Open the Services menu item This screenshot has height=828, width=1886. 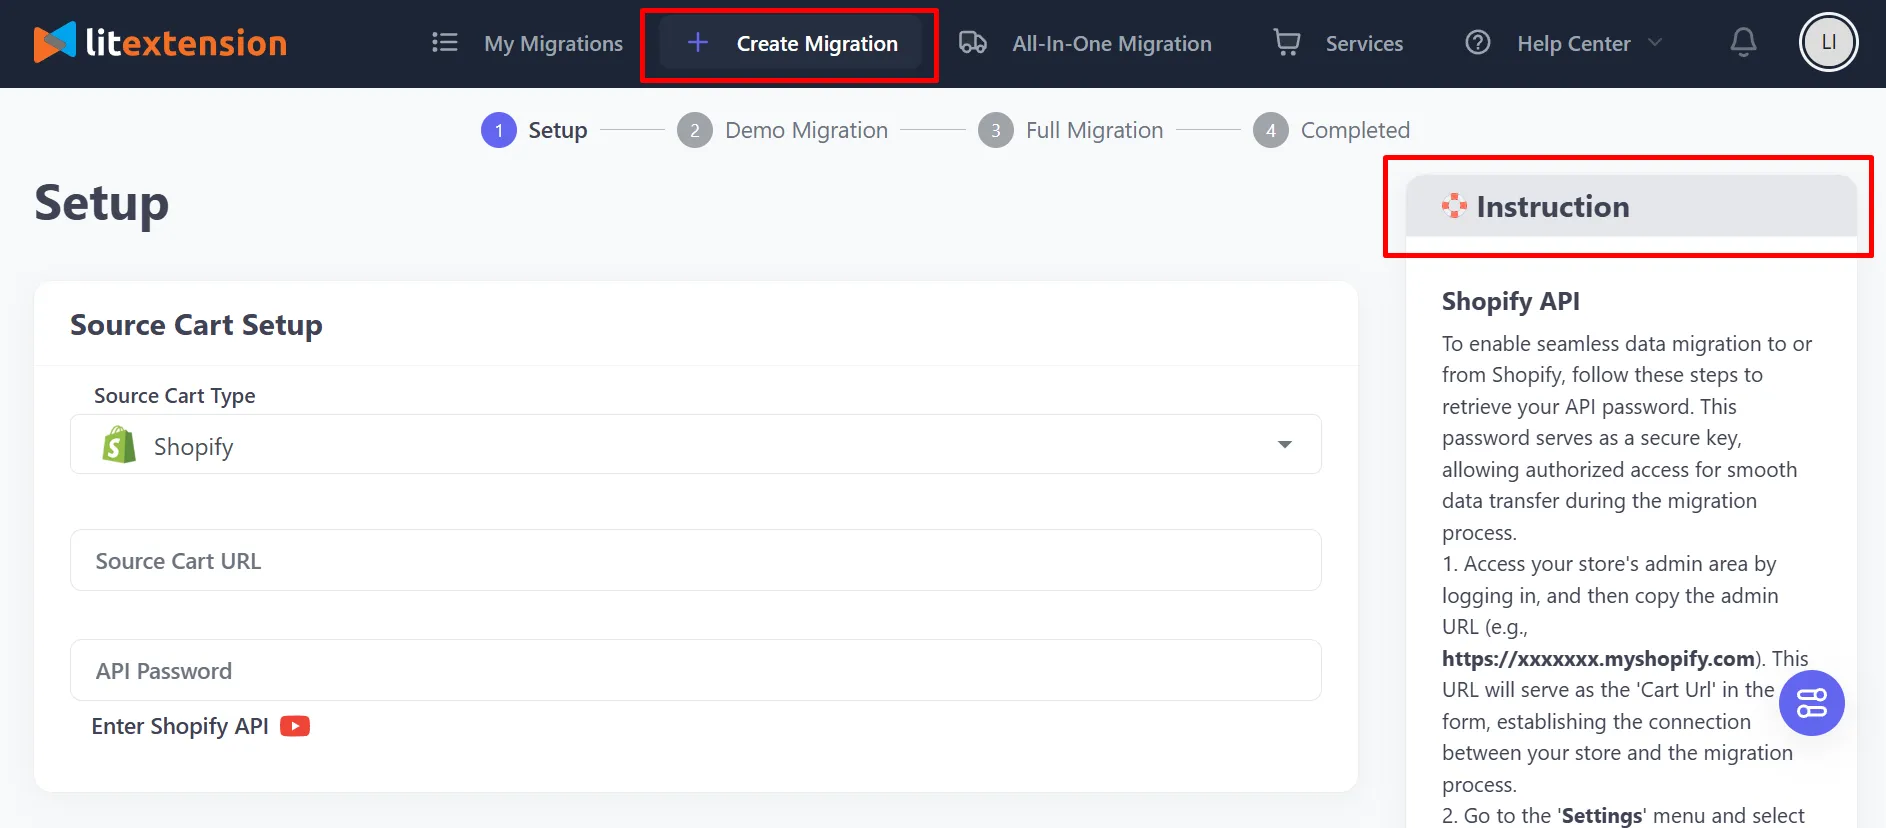1364,43
